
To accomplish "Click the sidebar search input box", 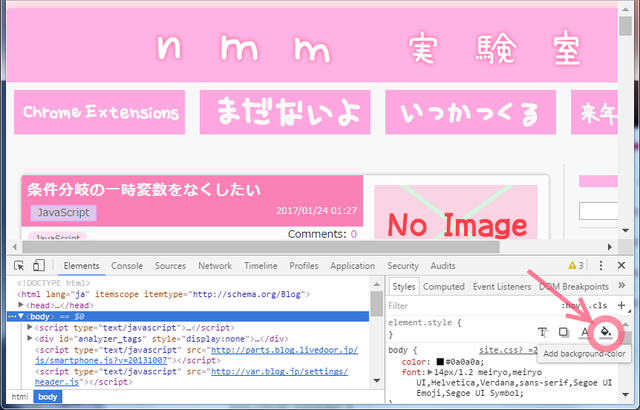I will [598, 211].
